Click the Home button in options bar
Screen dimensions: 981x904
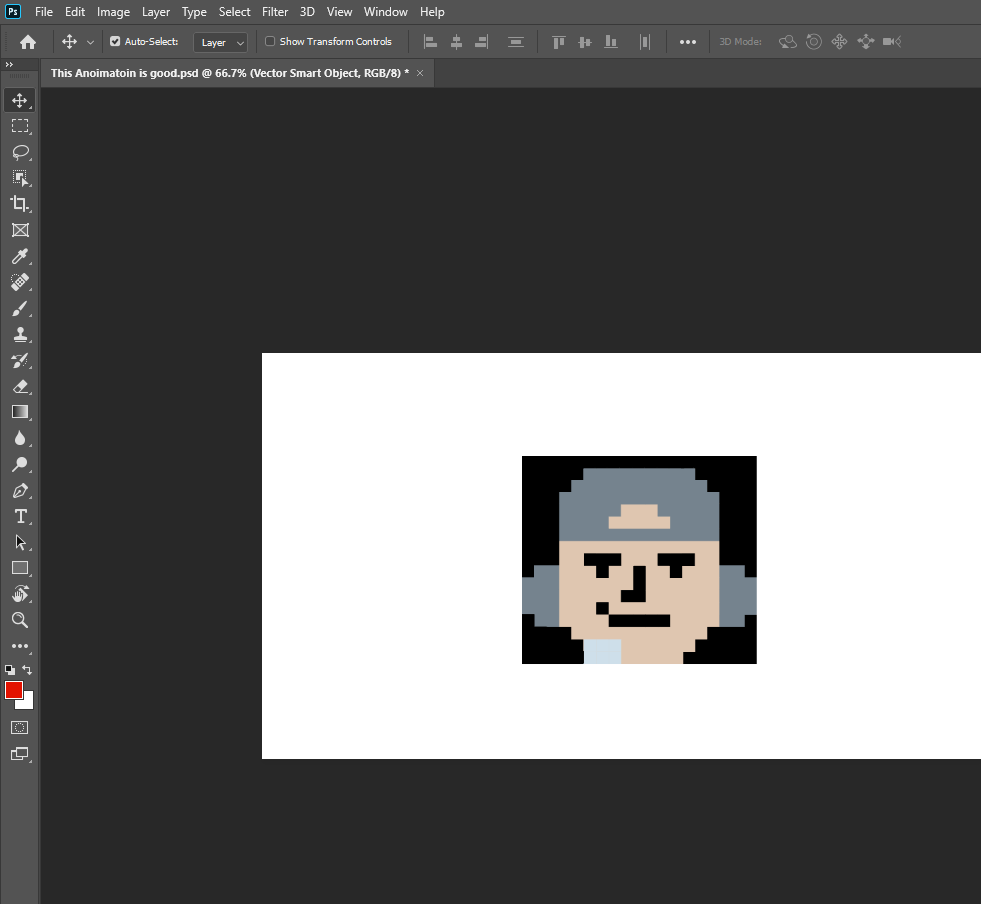[x=28, y=42]
